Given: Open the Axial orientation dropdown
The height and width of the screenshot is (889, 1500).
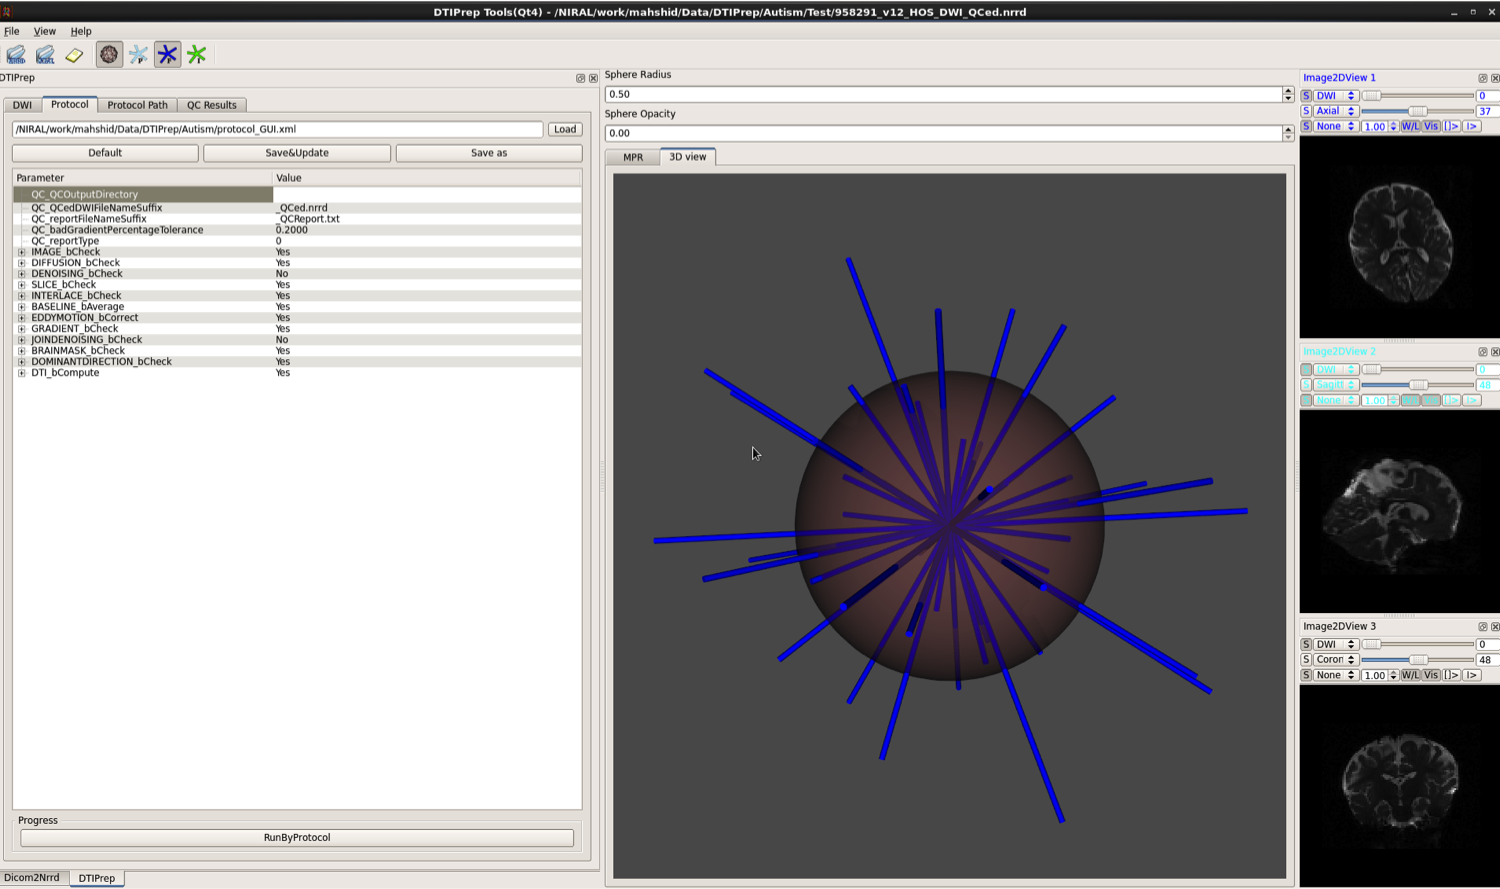Looking at the screenshot, I should coord(1335,111).
